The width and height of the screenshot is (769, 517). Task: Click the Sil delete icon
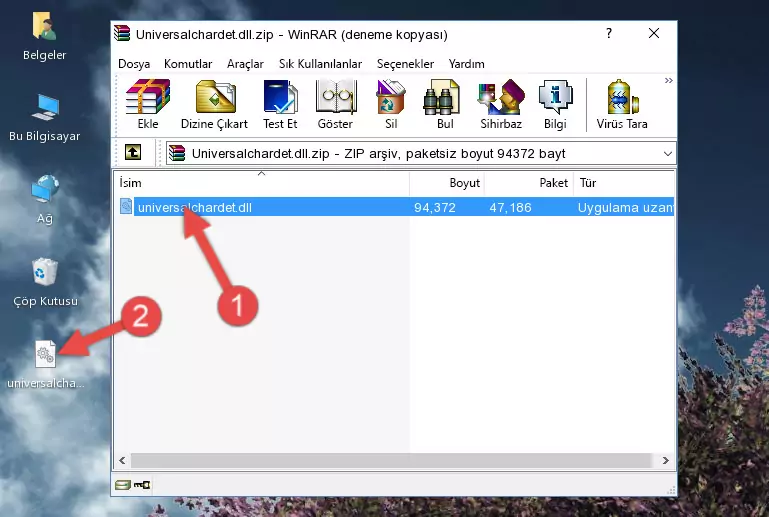tap(391, 104)
